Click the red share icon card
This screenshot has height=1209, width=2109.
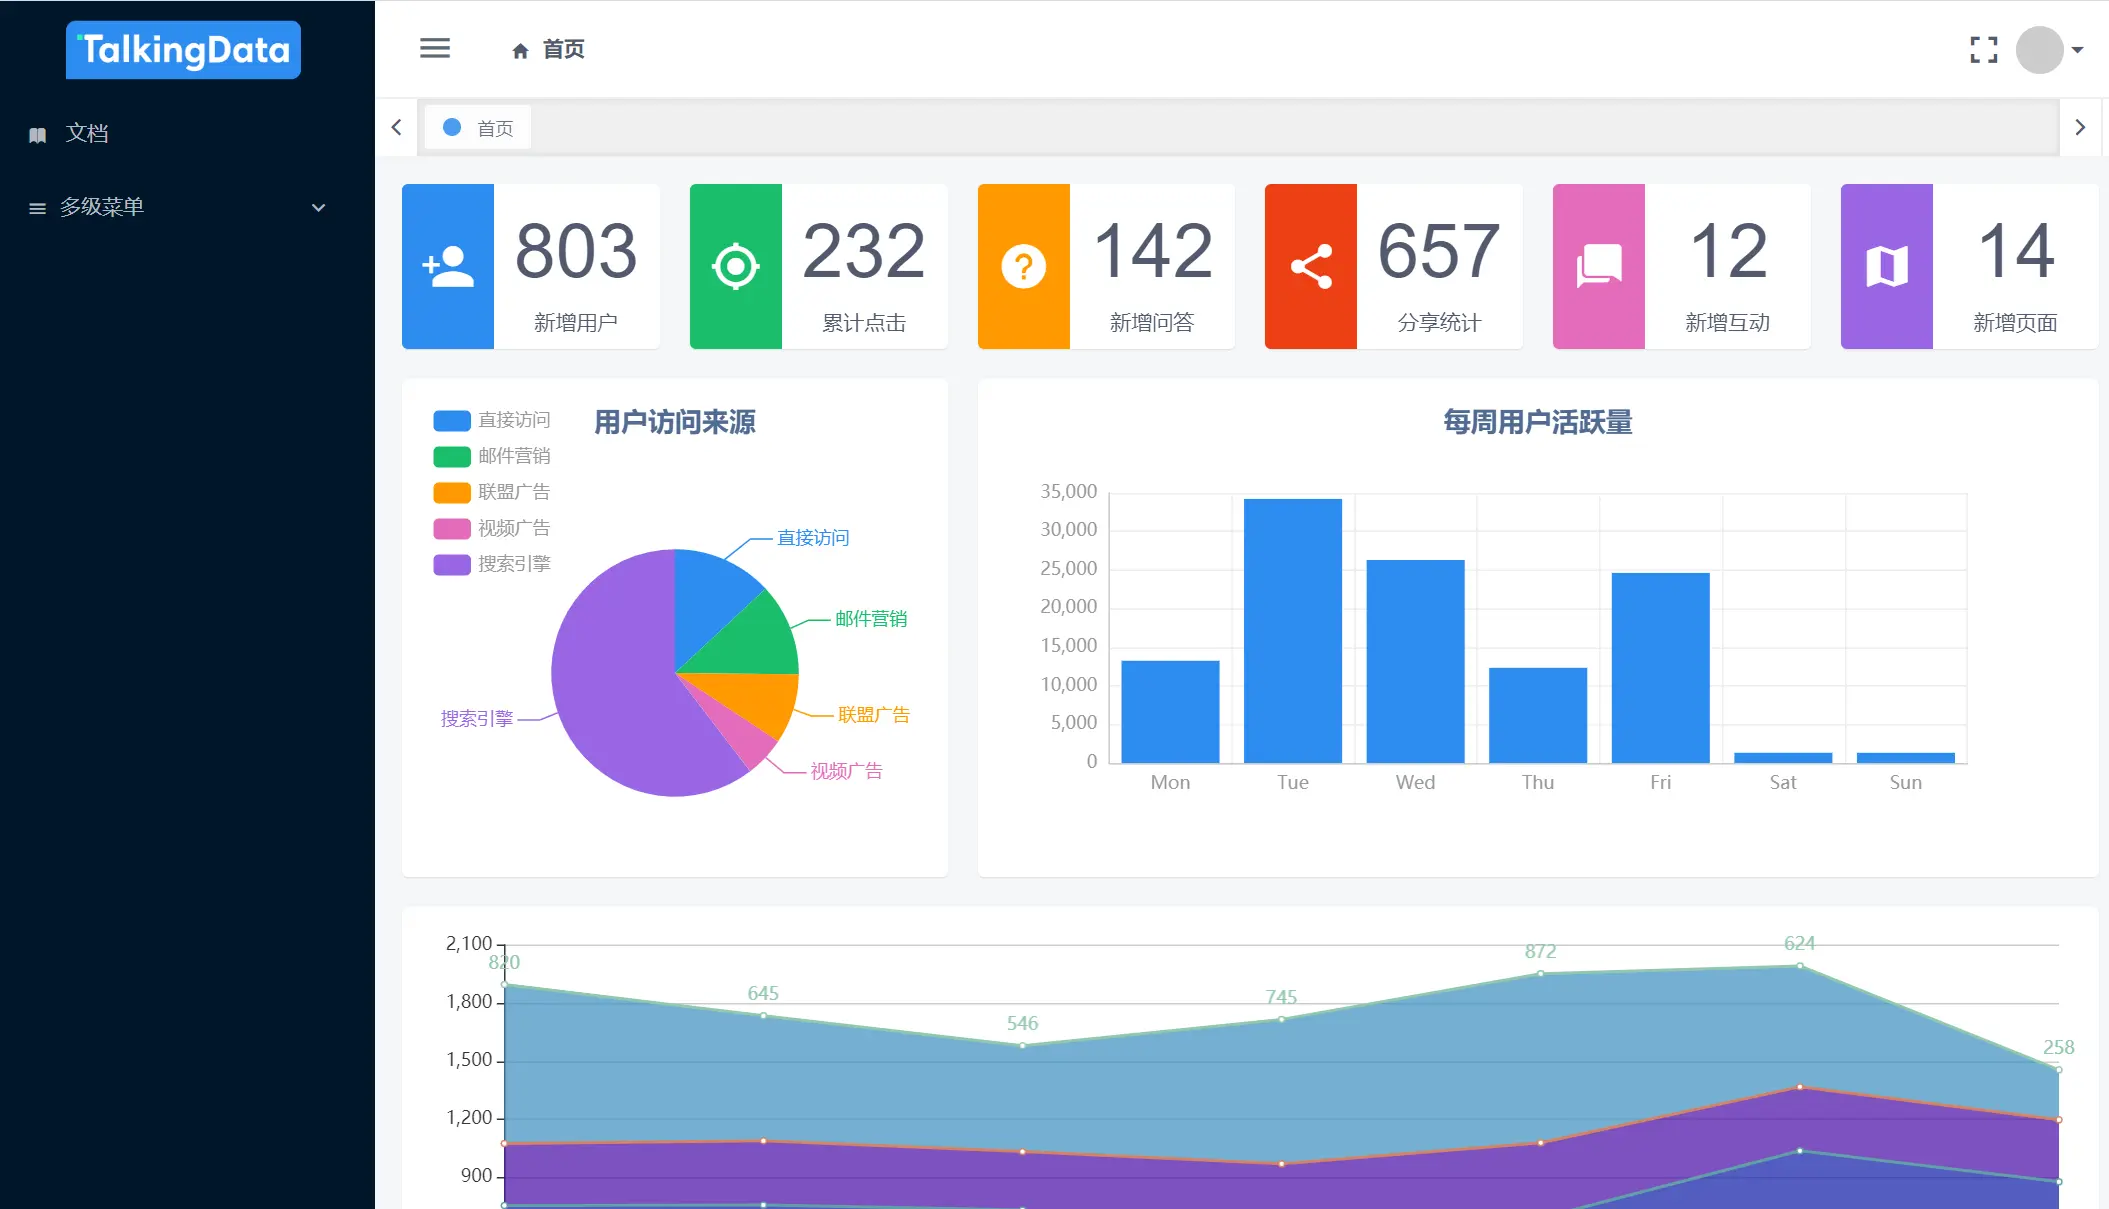[1310, 266]
